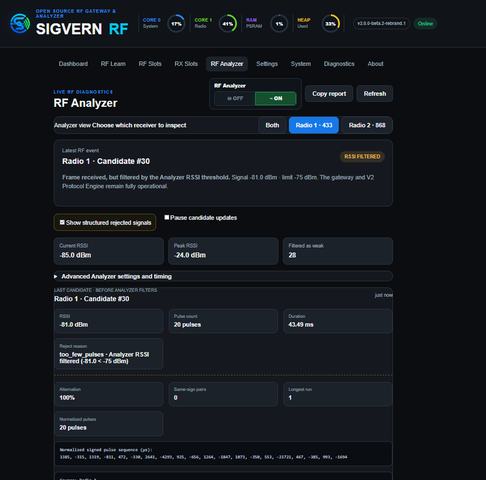Click the Heap used gauge

(x=331, y=24)
